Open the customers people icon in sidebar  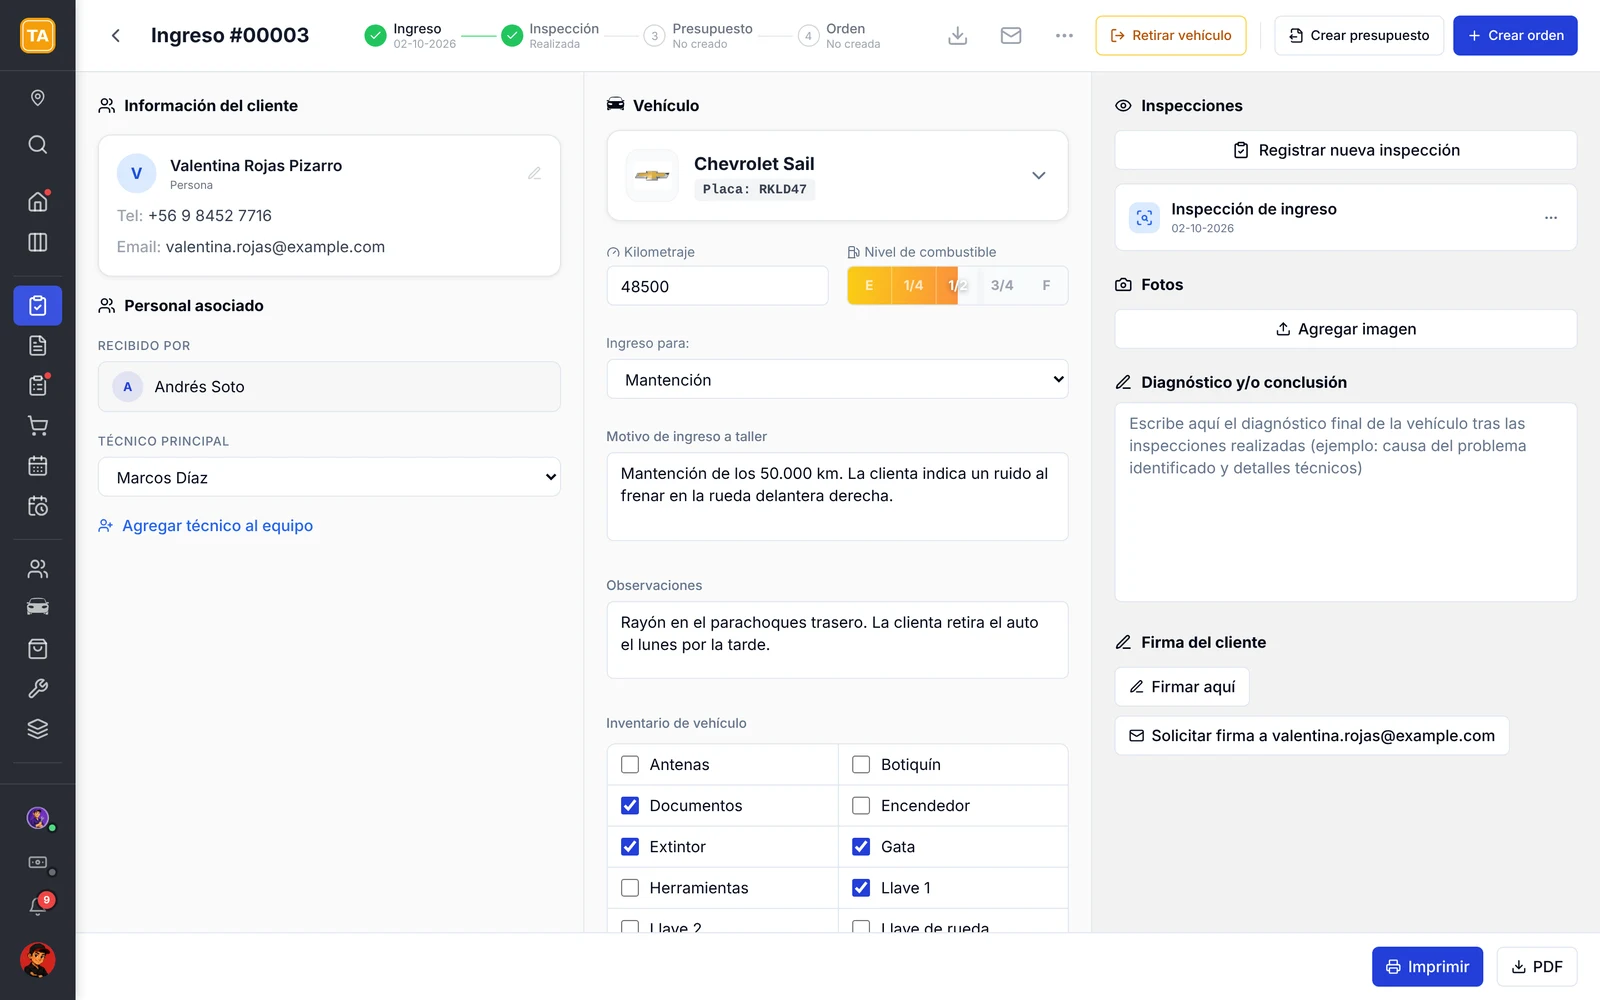pyautogui.click(x=38, y=569)
